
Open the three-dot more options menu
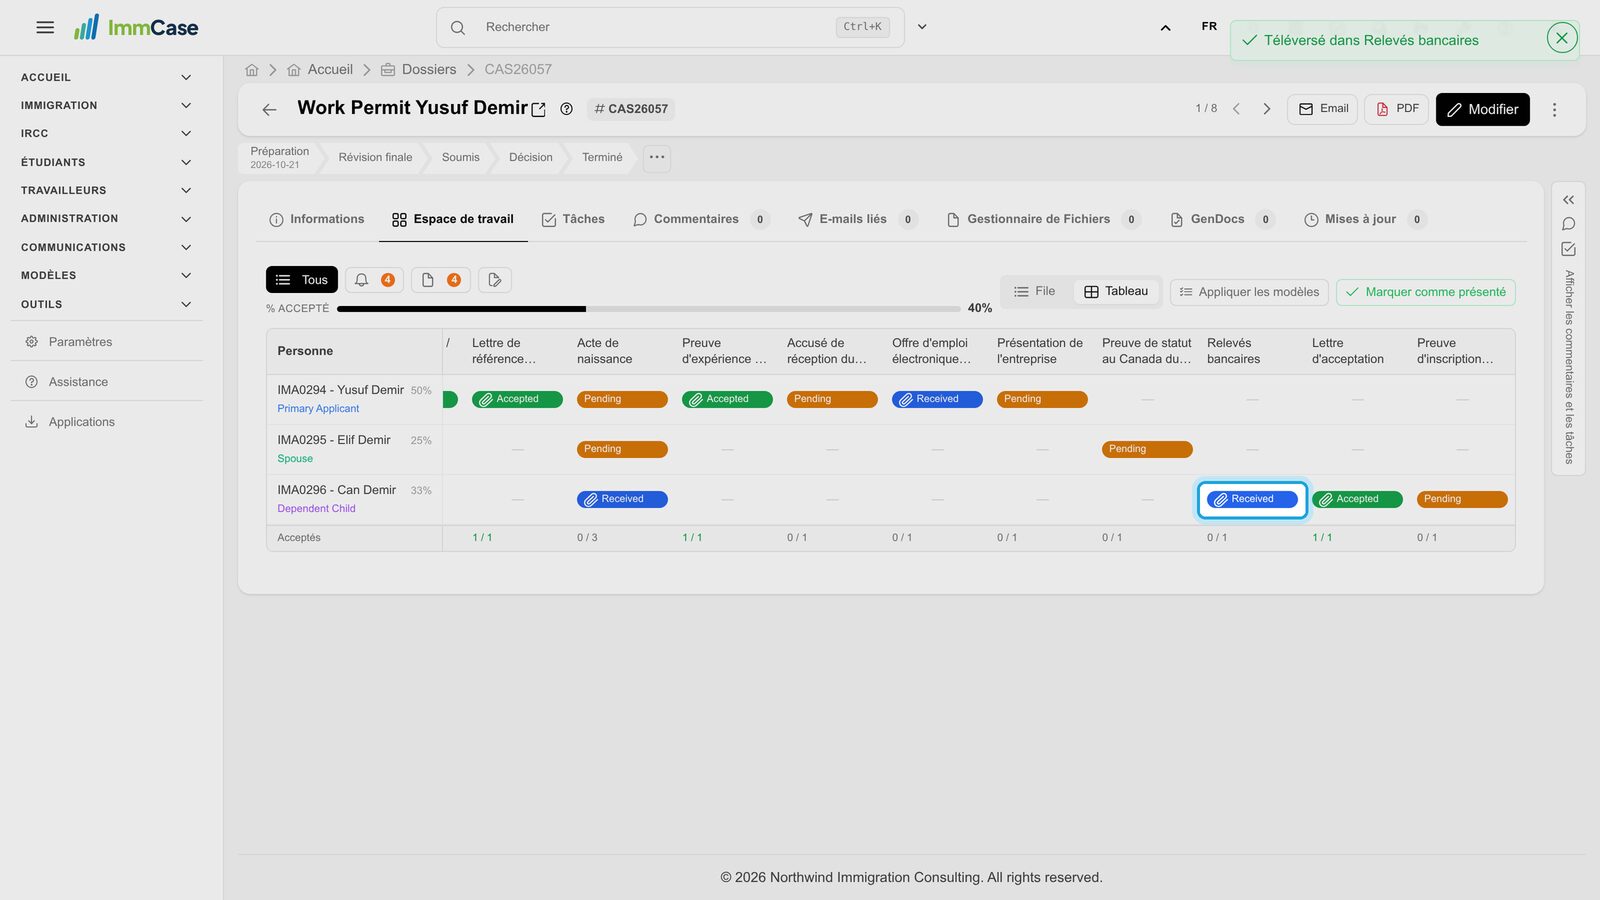pos(1554,110)
